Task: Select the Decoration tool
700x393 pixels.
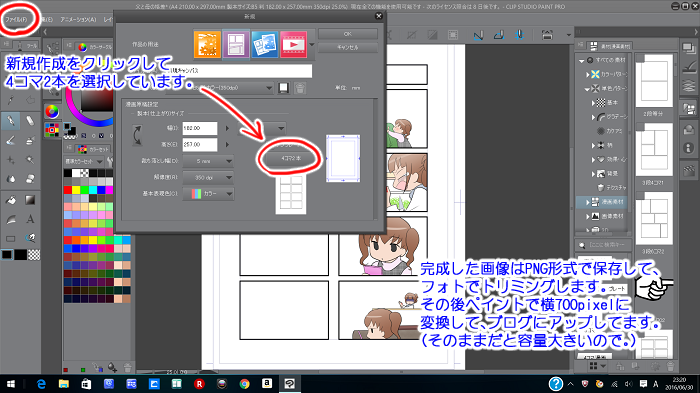Action: 10,159
